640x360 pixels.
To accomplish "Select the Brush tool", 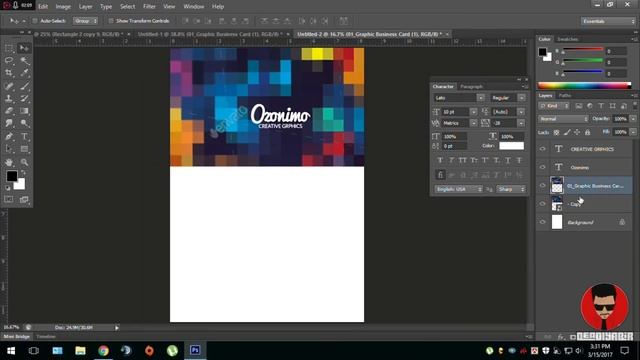I will (24, 86).
